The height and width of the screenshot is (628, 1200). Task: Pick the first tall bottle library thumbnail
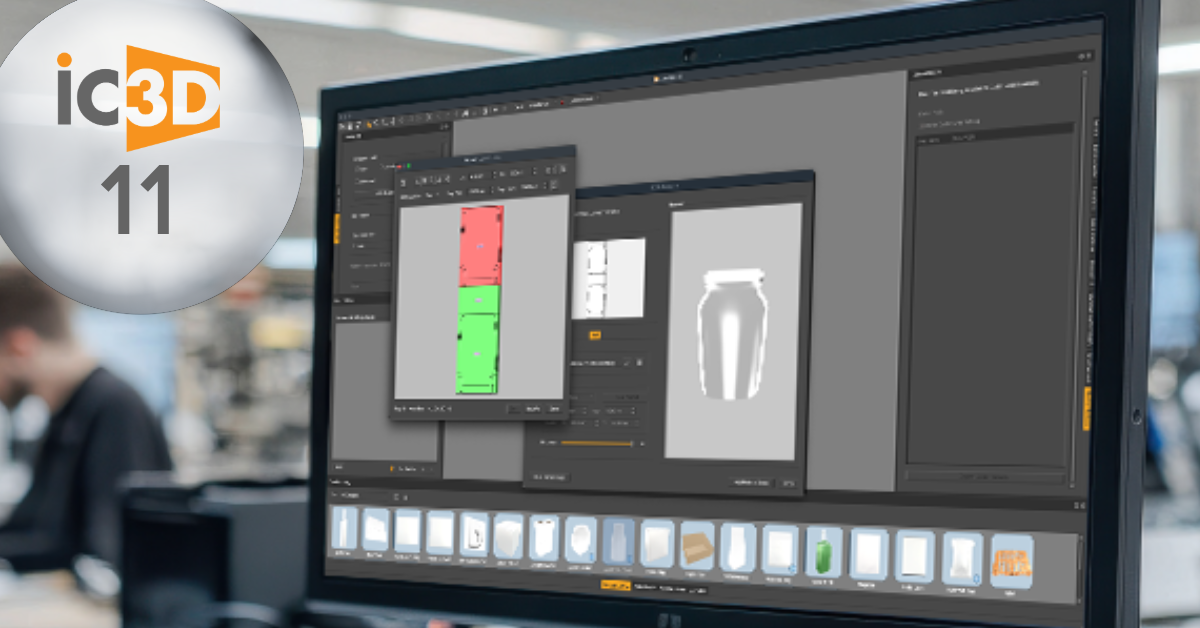click(x=344, y=530)
